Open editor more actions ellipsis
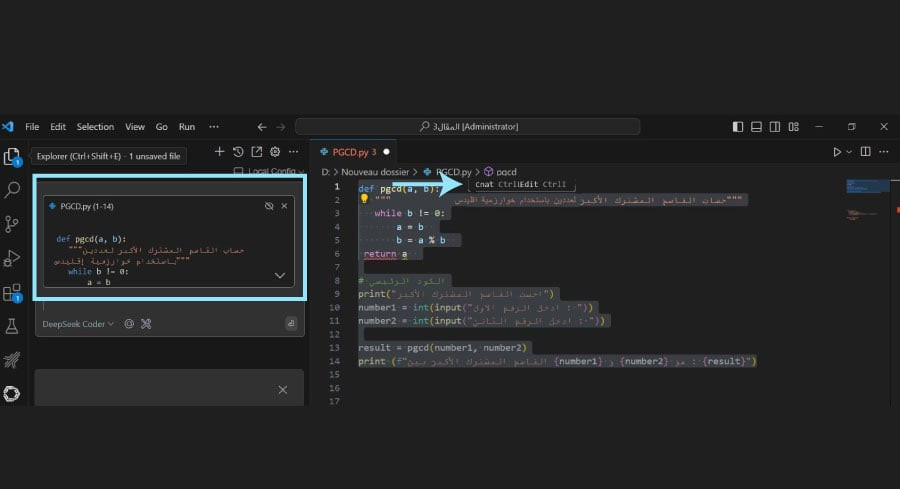900x489 pixels. [884, 152]
